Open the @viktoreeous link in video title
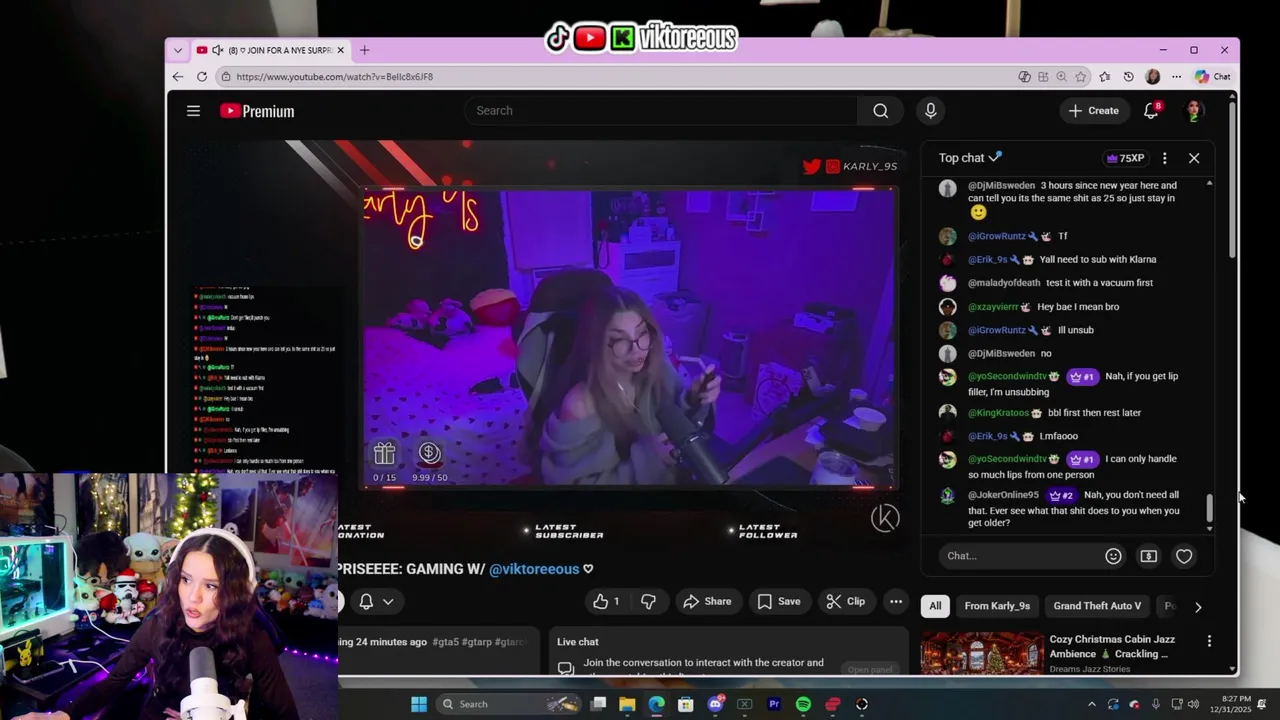The width and height of the screenshot is (1280, 720). click(x=534, y=569)
